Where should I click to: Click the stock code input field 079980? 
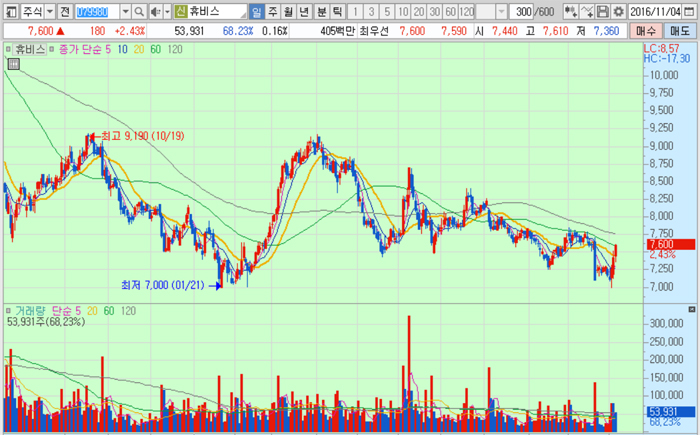coord(96,11)
